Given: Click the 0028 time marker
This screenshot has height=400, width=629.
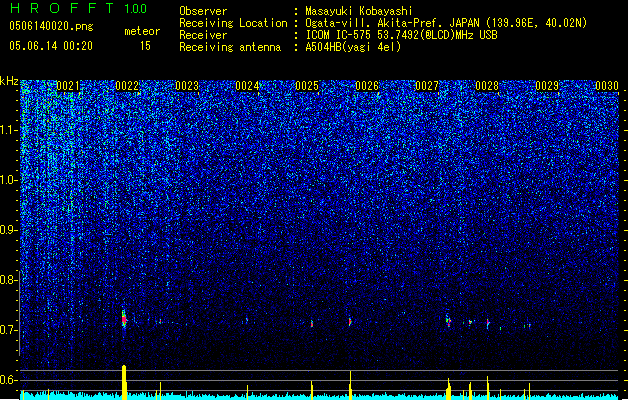Looking at the screenshot, I should (x=487, y=86).
